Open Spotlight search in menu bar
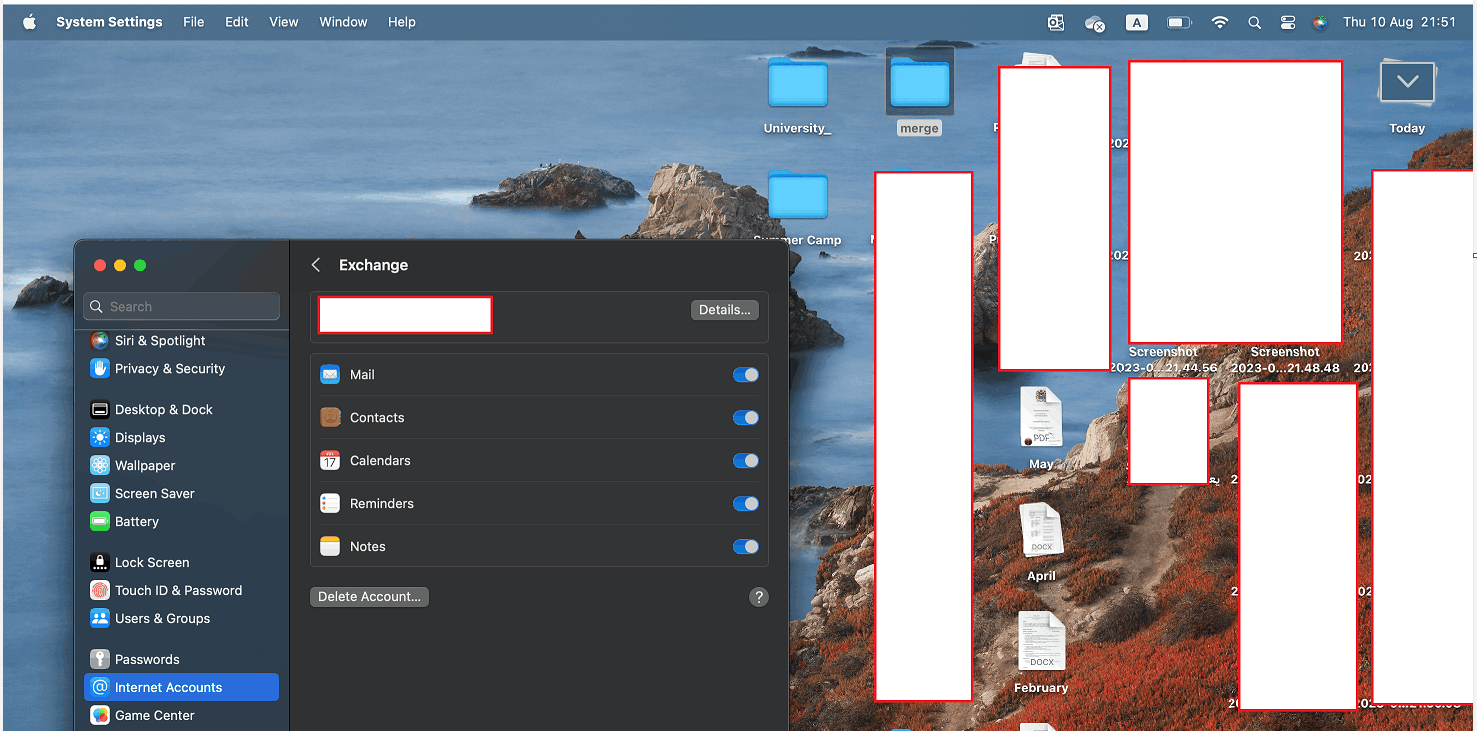This screenshot has width=1477, height=731. pos(1254,22)
